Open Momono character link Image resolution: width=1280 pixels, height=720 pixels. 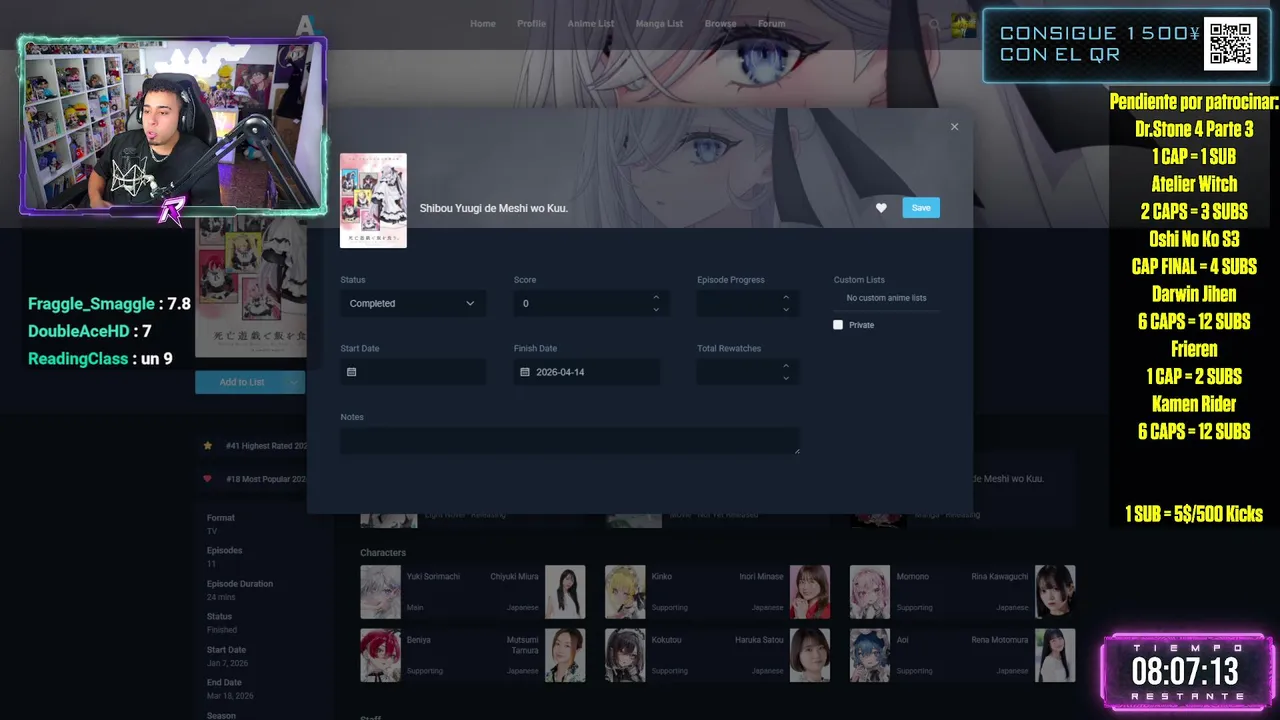(x=912, y=577)
